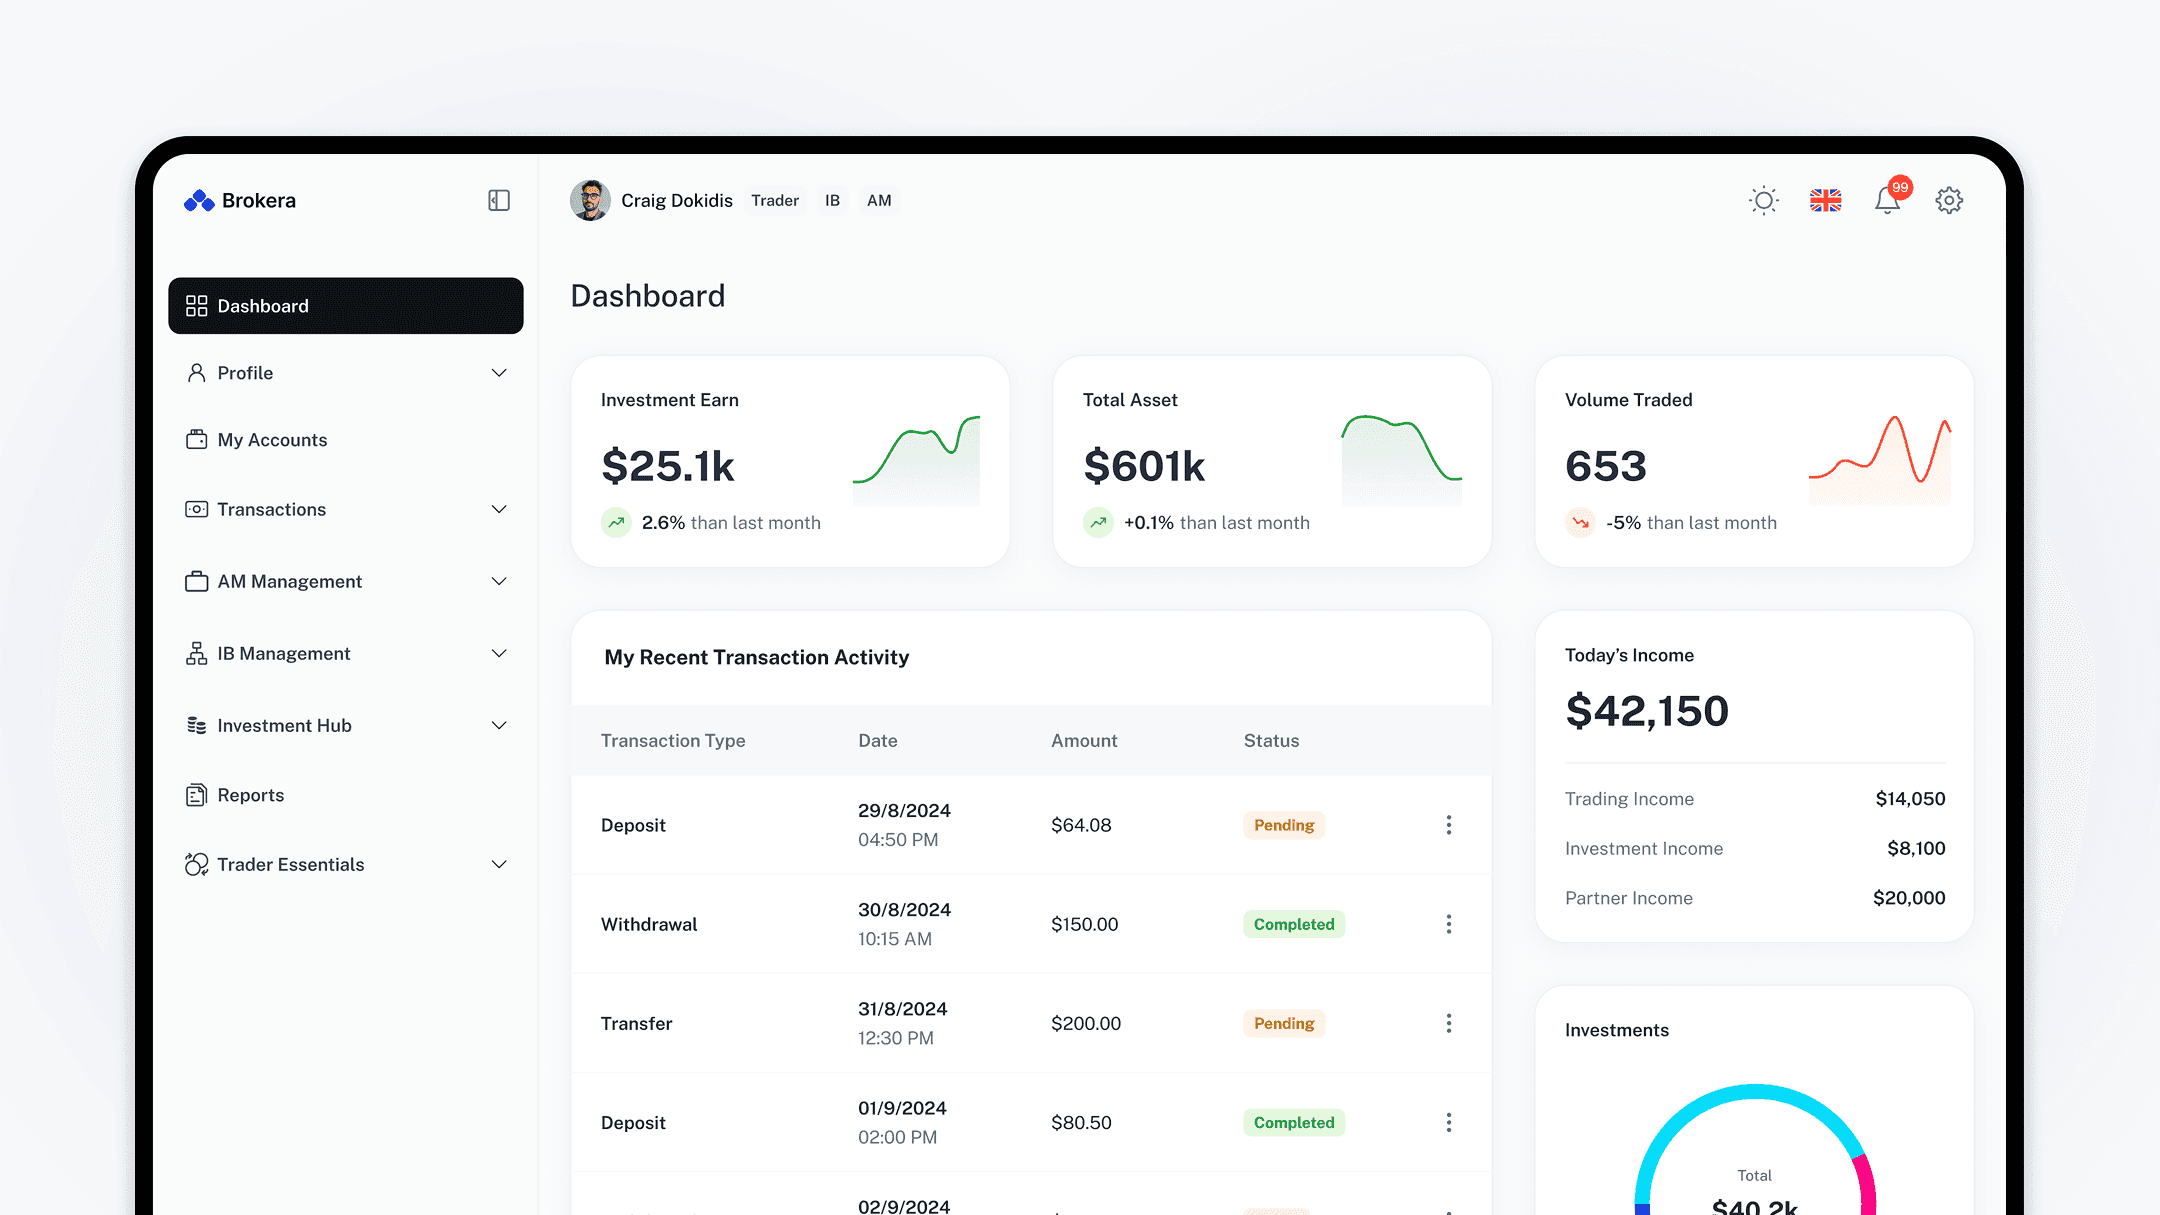Collapse the sidebar with the panel toggle
Viewport: 2160px width, 1215px height.
(x=497, y=200)
